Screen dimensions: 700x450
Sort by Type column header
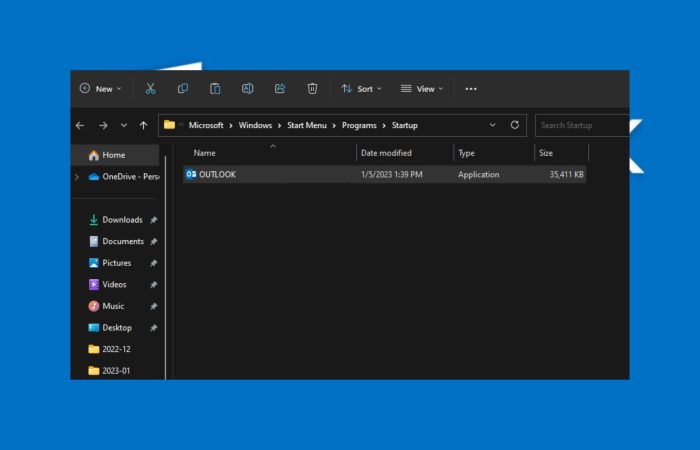coord(467,153)
